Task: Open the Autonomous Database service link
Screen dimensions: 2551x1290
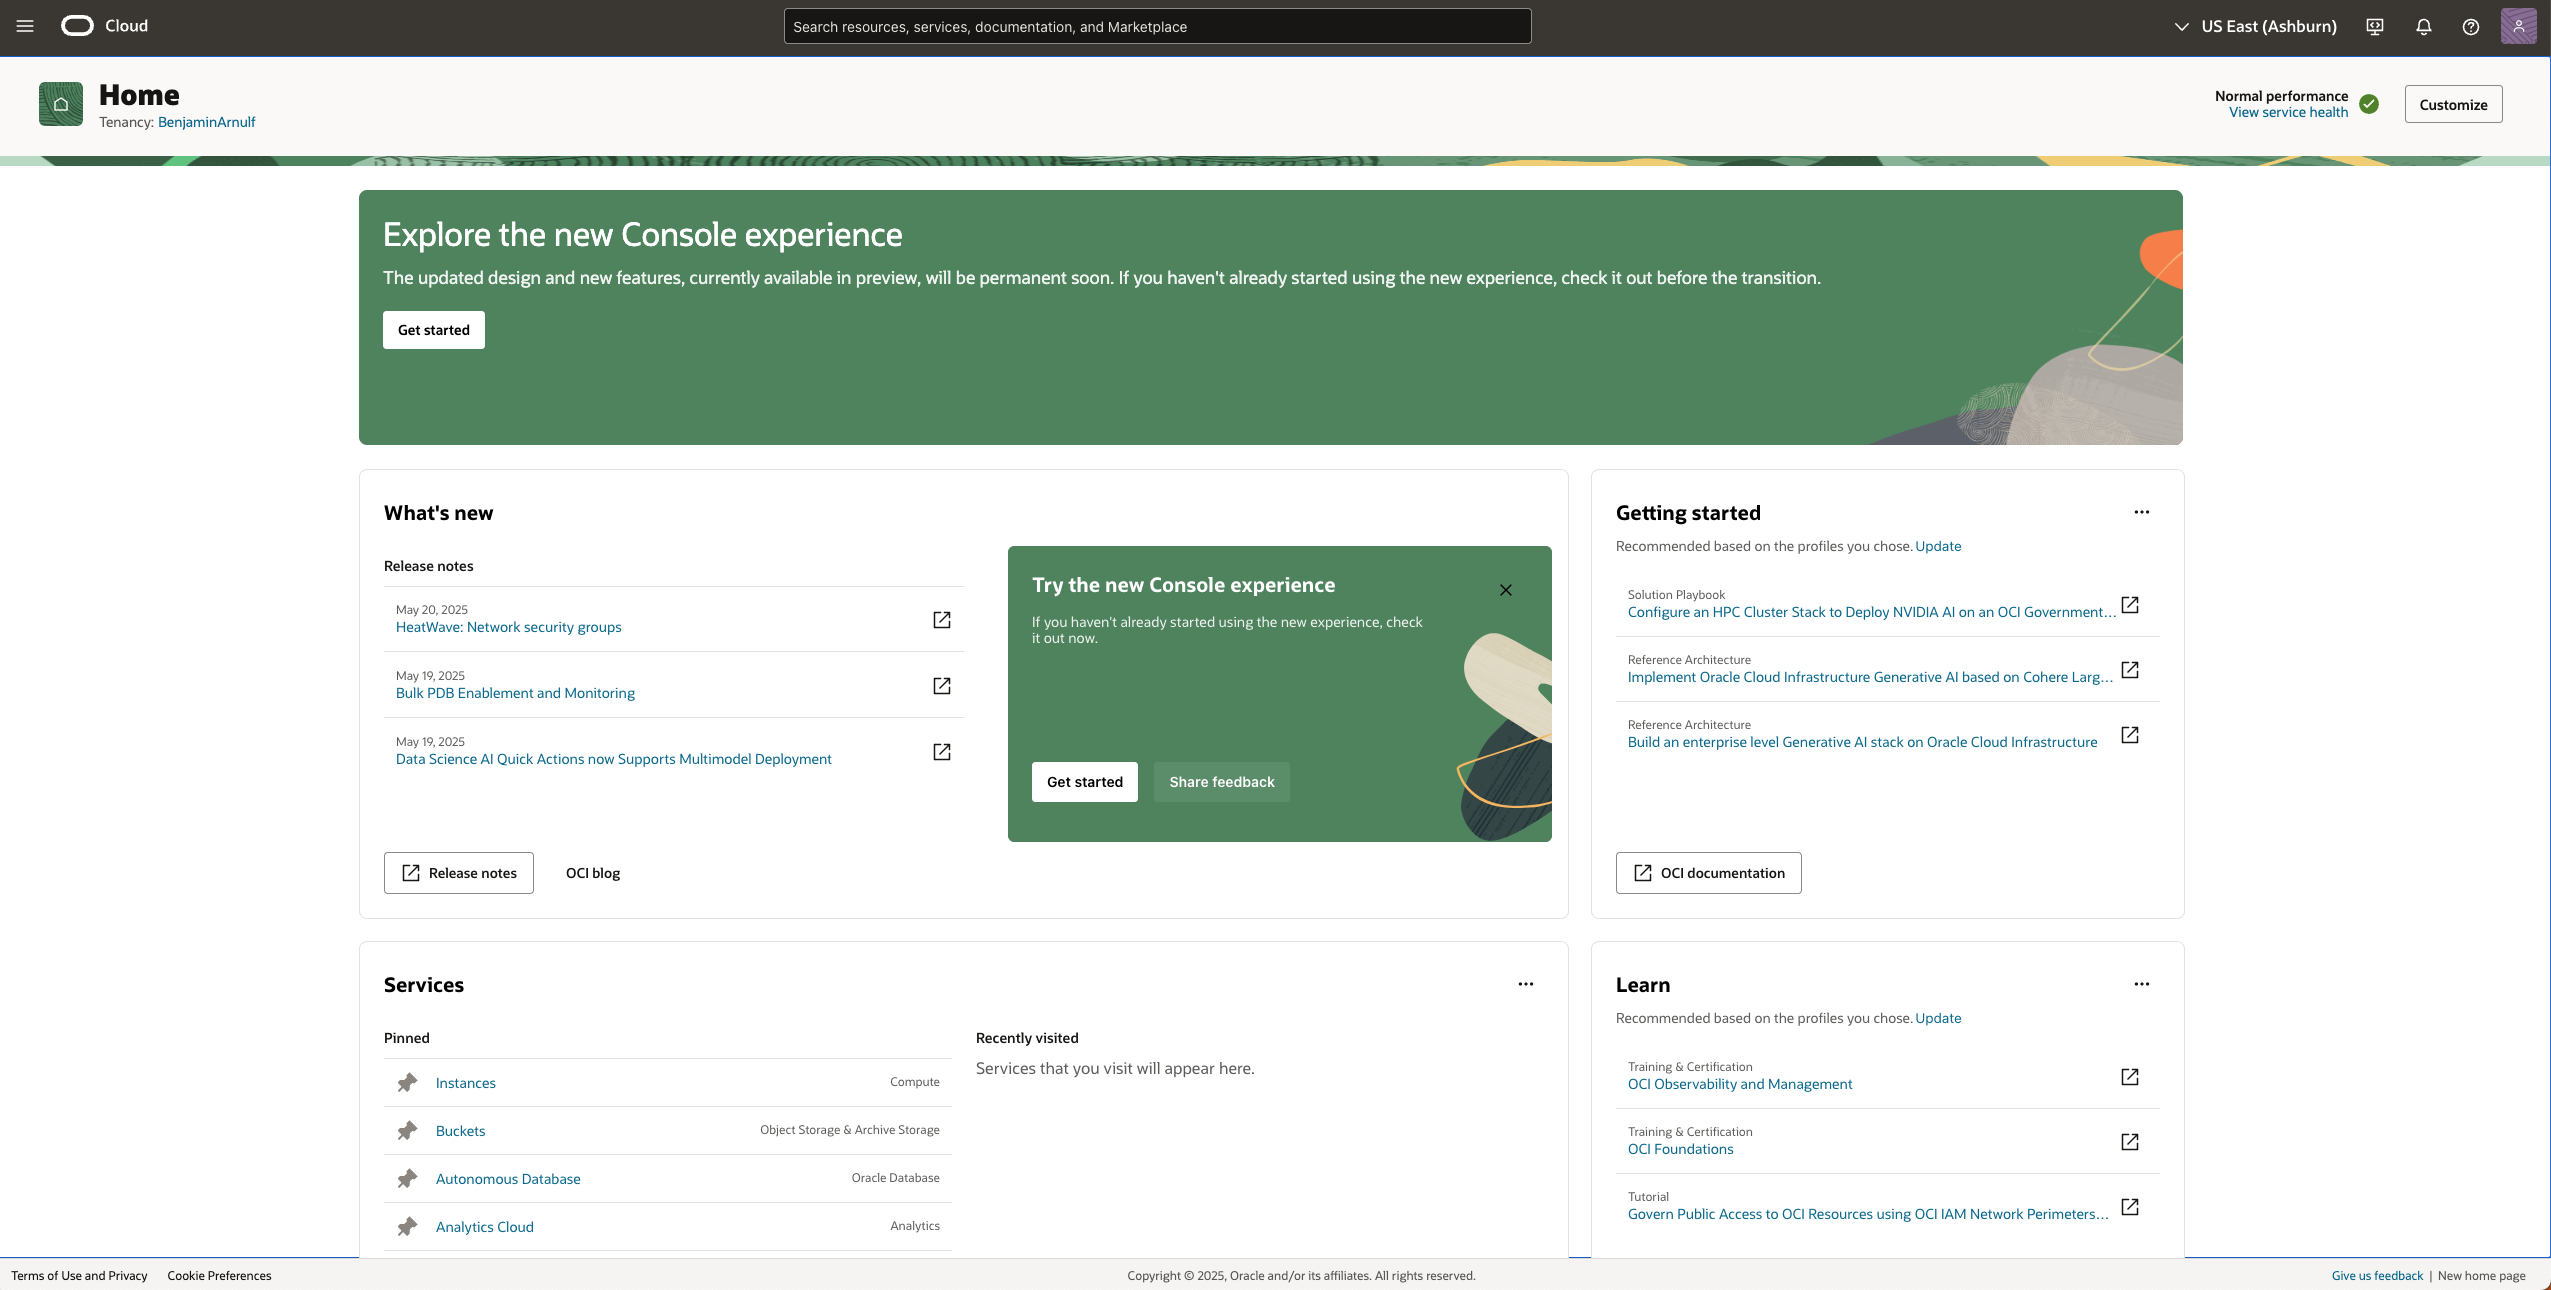Action: coord(508,1179)
